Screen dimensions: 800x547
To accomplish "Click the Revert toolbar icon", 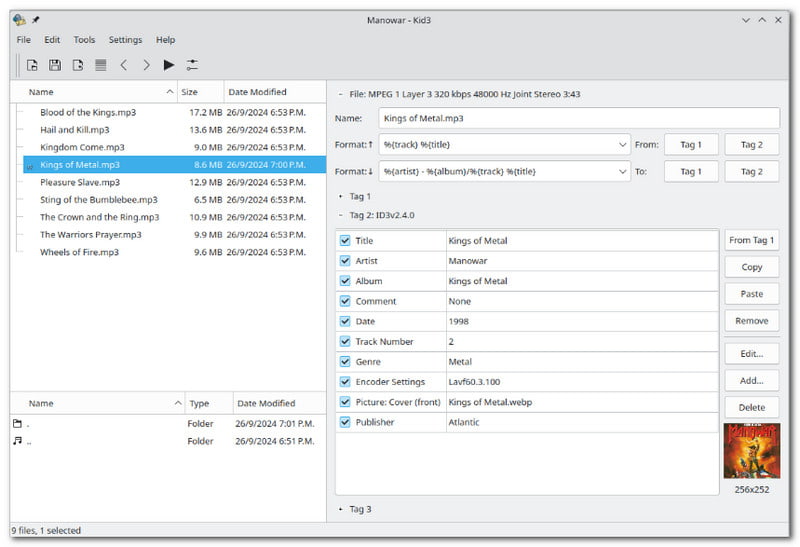I will (78, 65).
